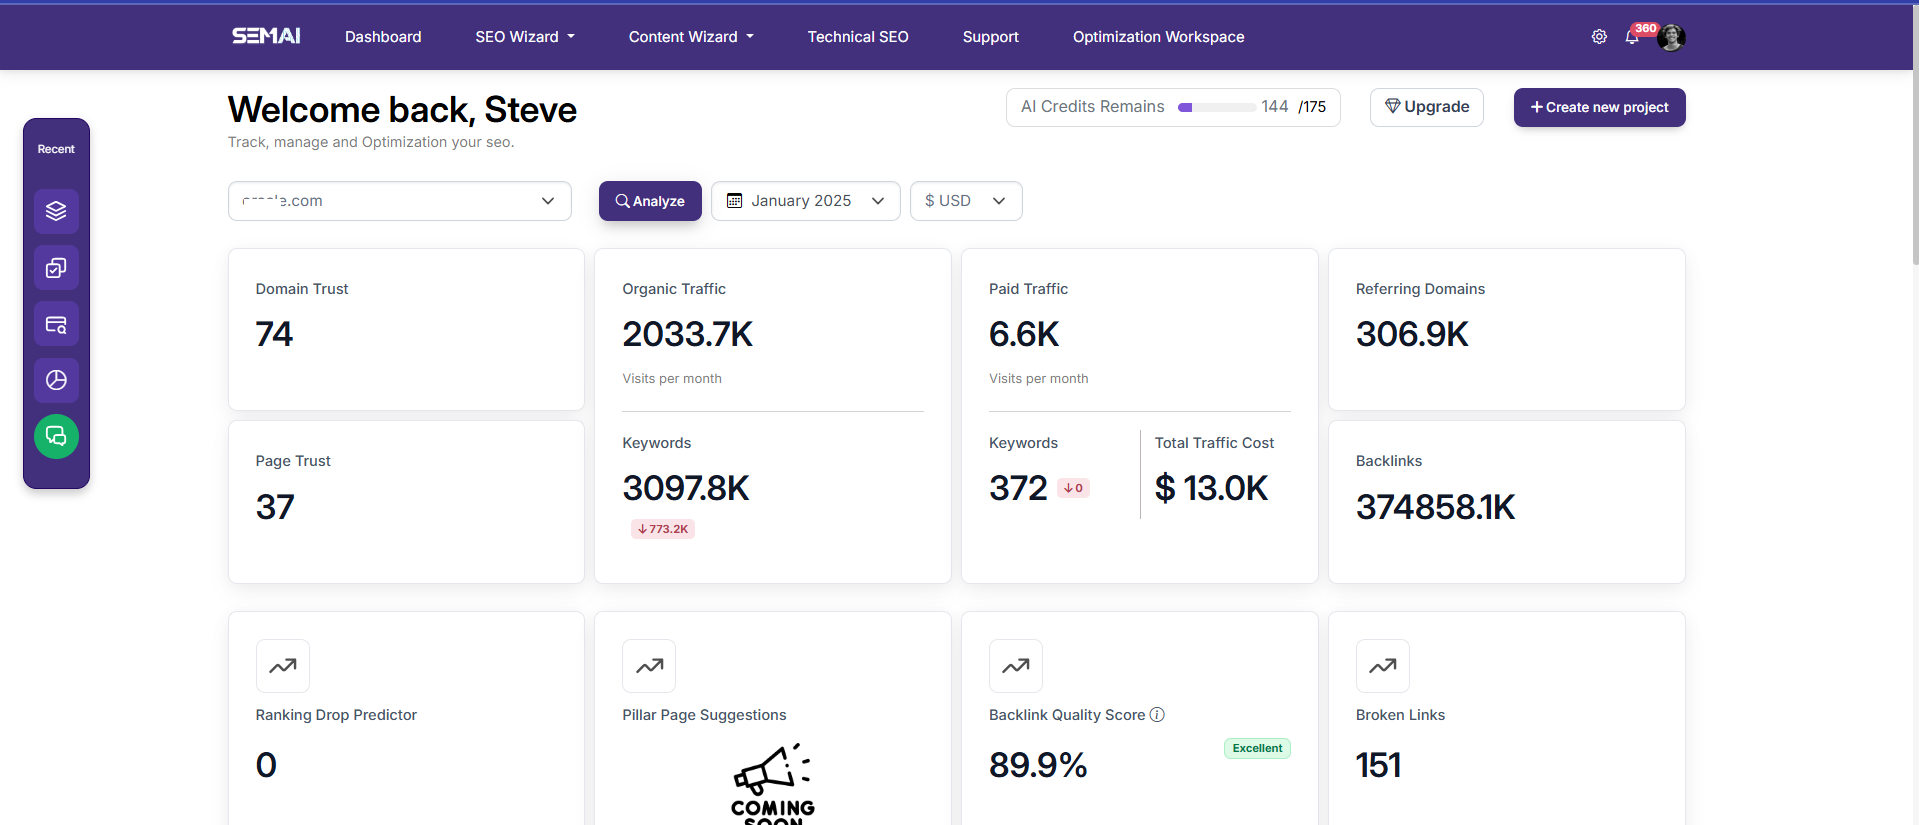
Task: Click the Broken Links trend icon
Action: [1383, 666]
